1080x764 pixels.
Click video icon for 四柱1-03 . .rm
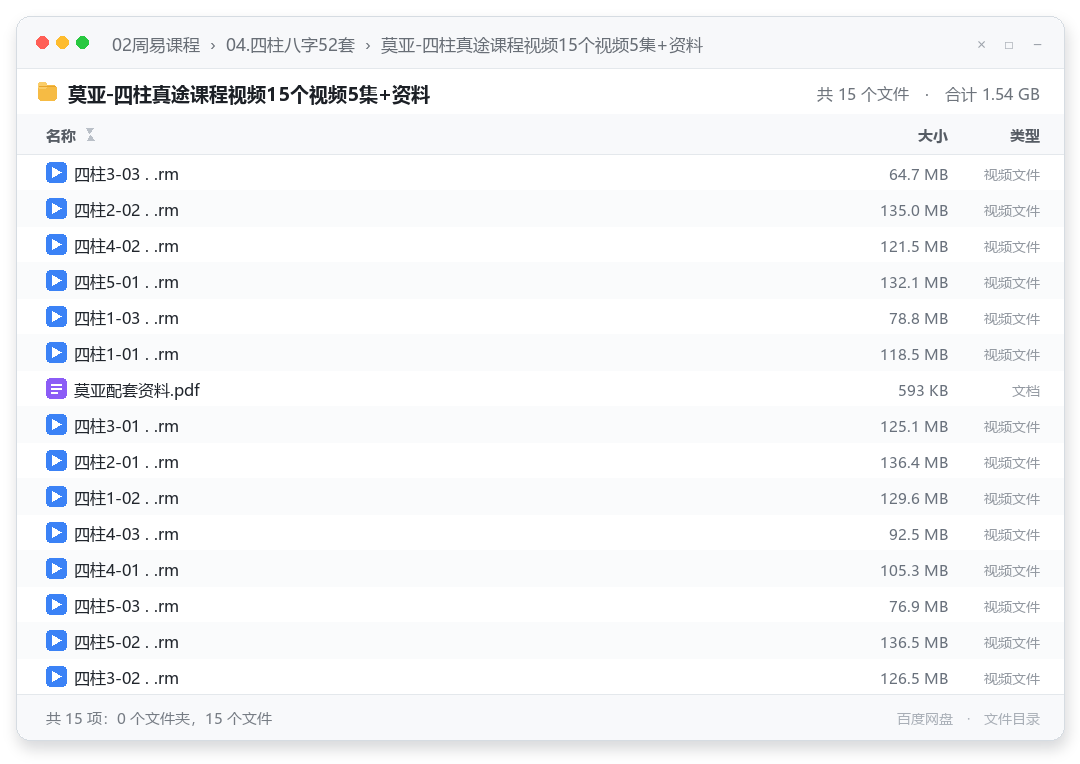click(x=56, y=317)
